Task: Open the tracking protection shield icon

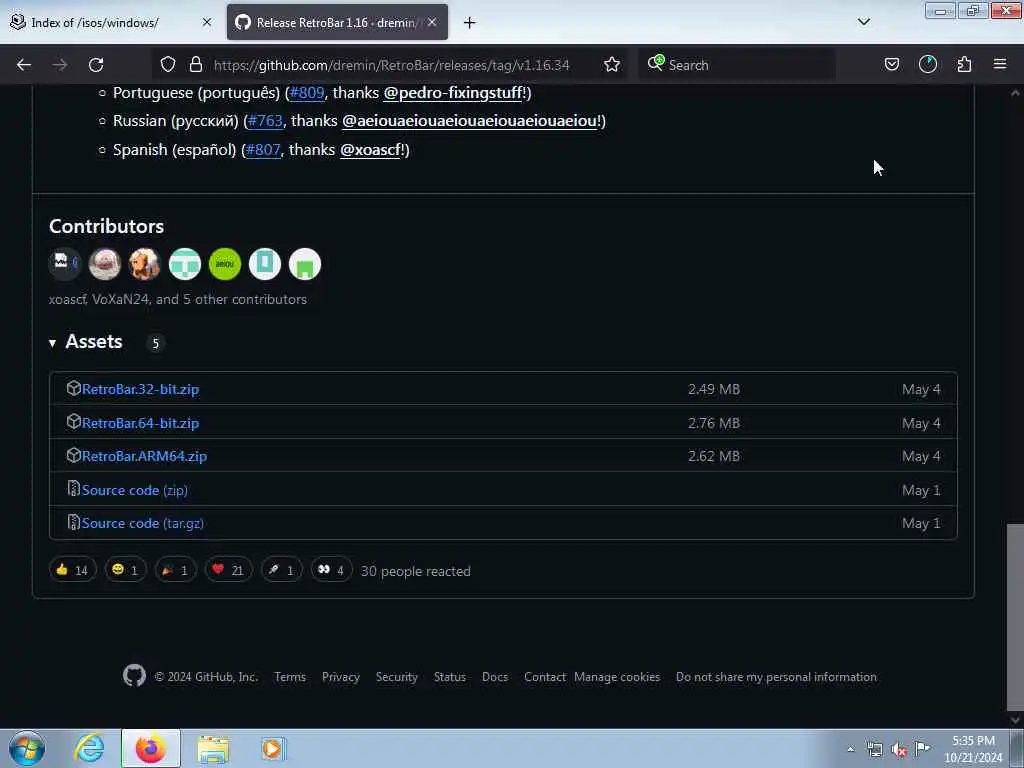Action: (168, 65)
